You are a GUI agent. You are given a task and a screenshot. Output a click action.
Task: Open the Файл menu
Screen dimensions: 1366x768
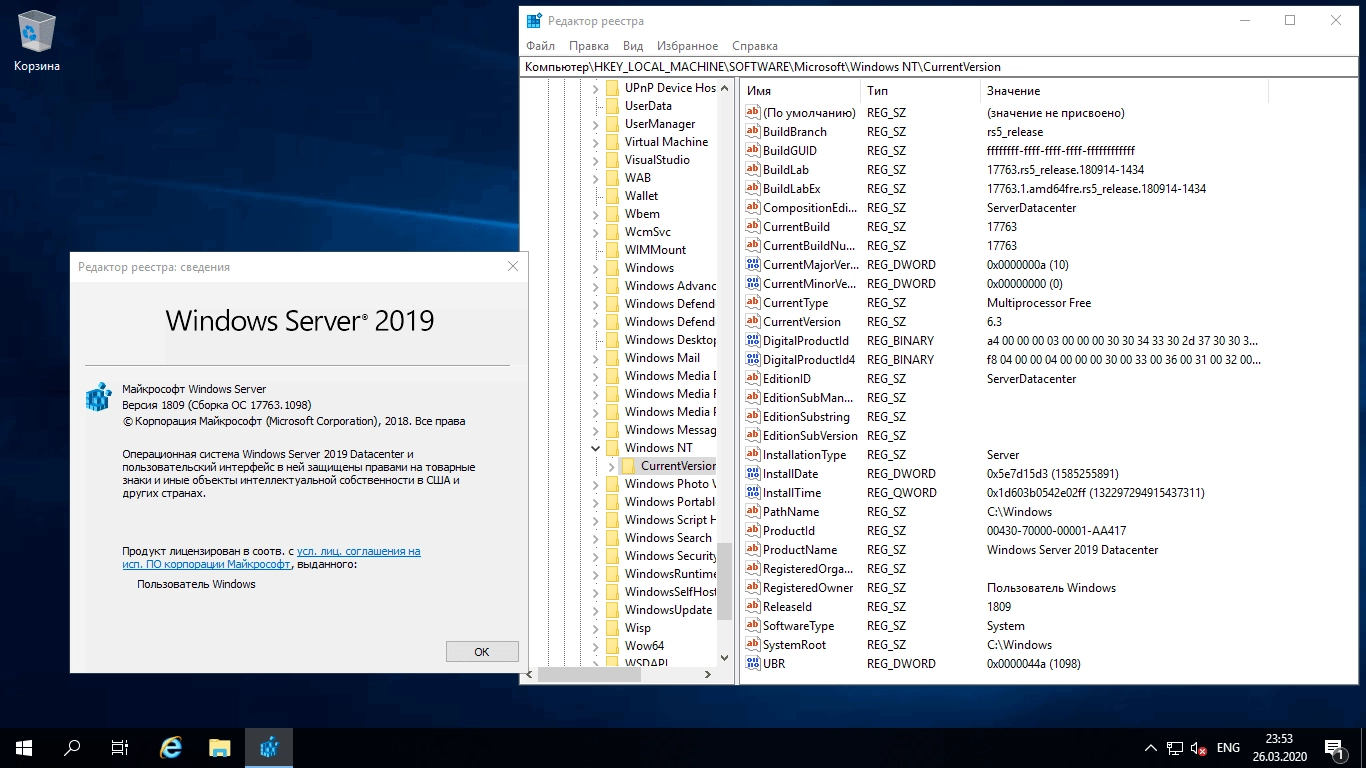(540, 46)
